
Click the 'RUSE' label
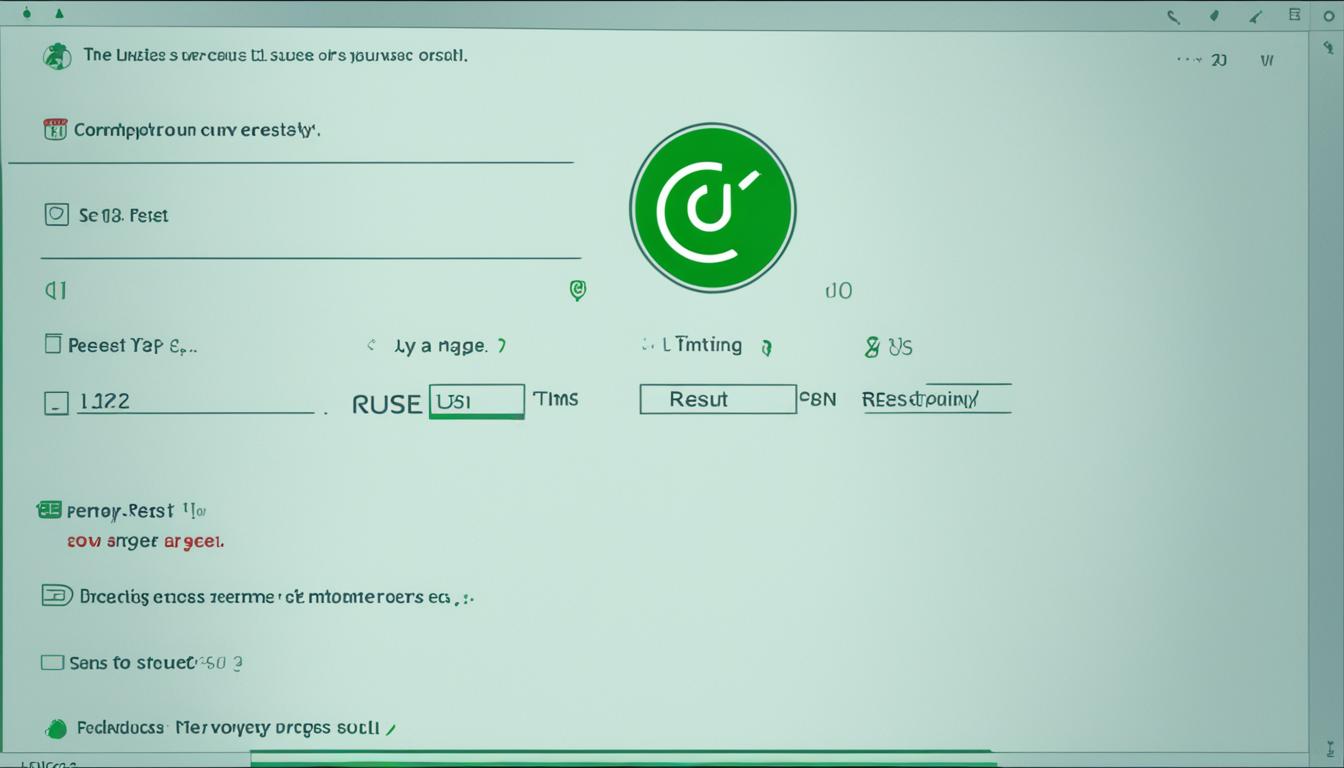click(x=387, y=404)
